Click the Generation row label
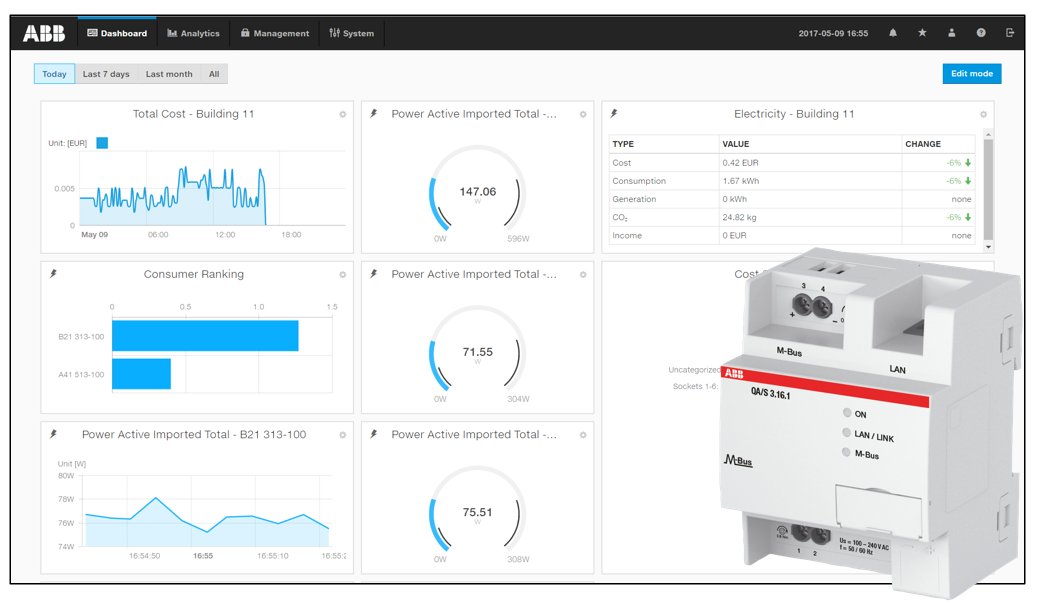This screenshot has width=1042, height=605. pos(634,199)
